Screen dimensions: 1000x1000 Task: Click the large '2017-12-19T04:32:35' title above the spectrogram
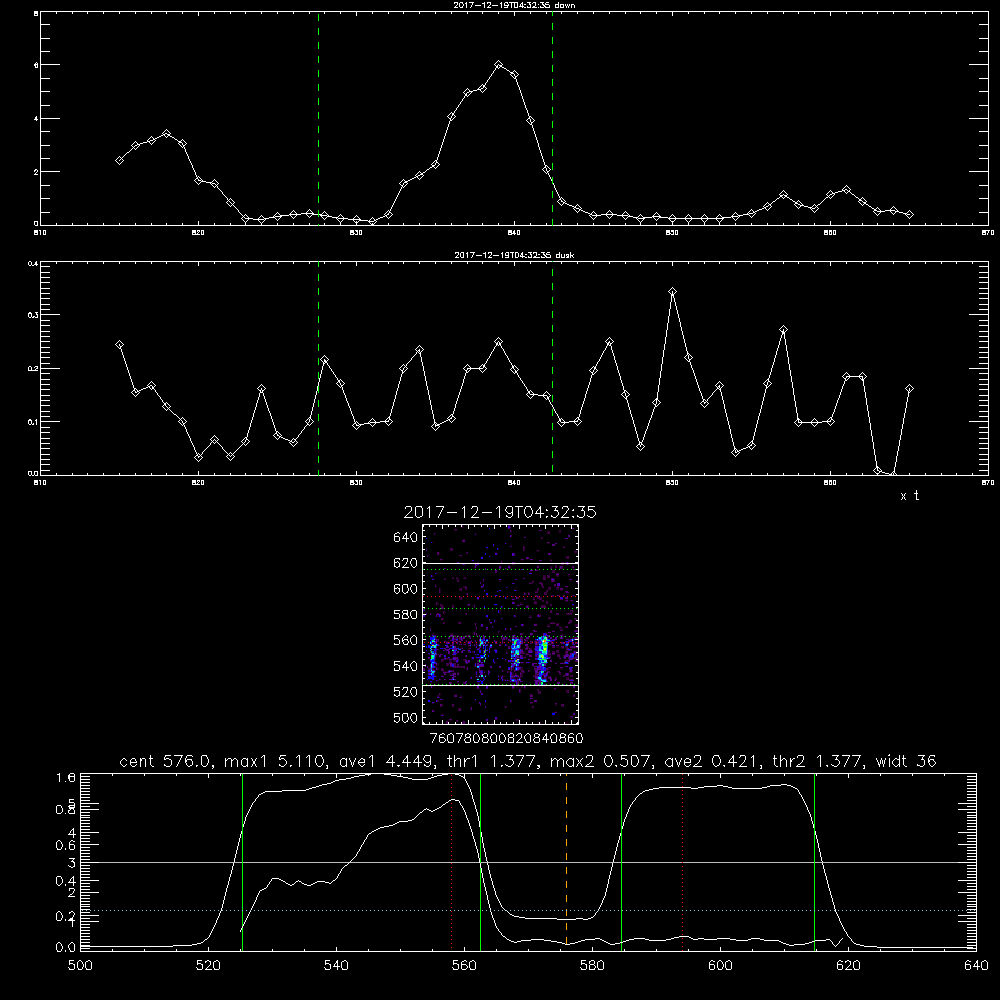(x=500, y=513)
